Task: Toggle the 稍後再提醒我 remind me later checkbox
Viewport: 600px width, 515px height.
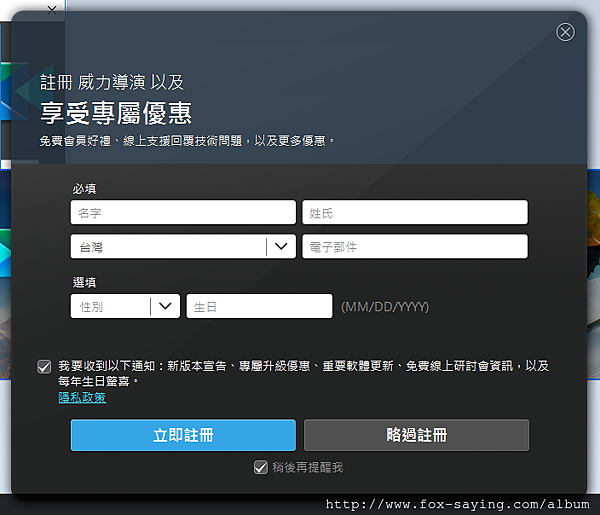Action: pyautogui.click(x=261, y=467)
